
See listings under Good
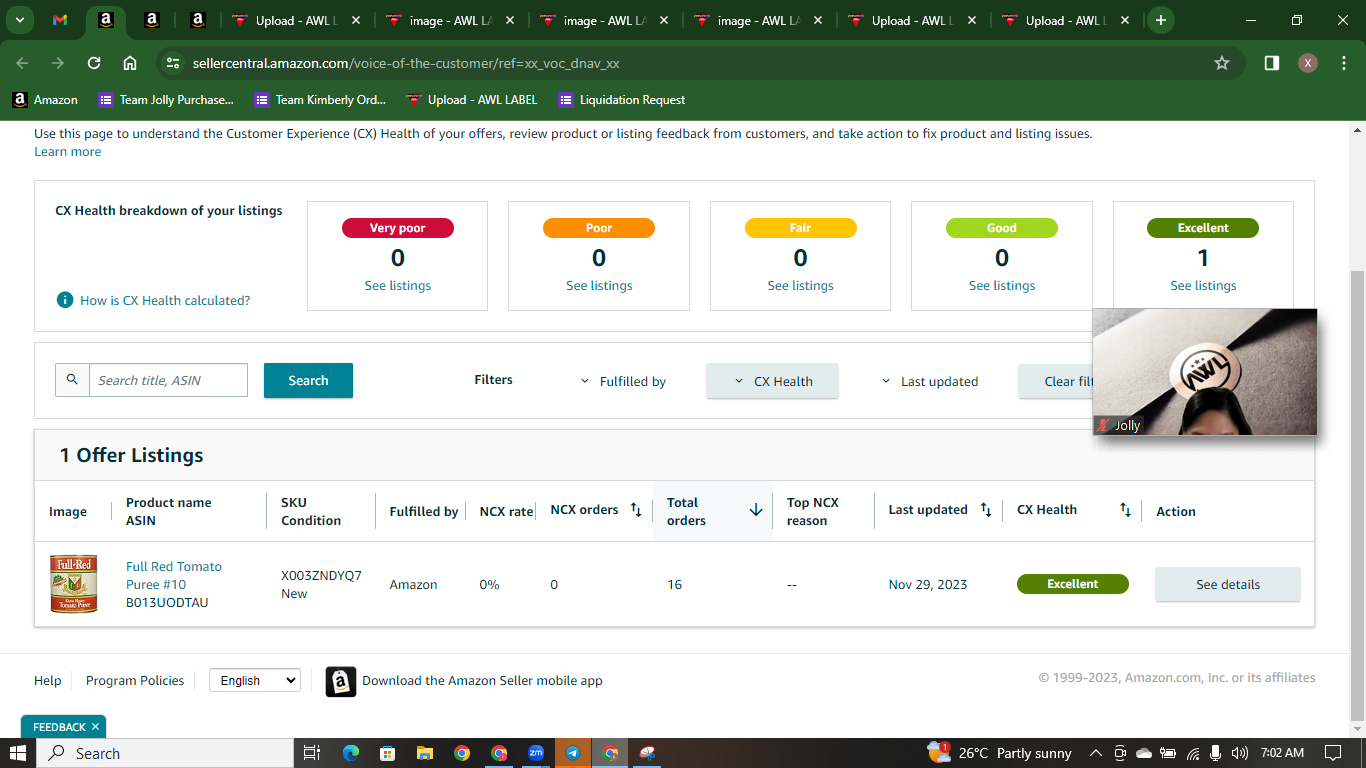pos(1002,285)
